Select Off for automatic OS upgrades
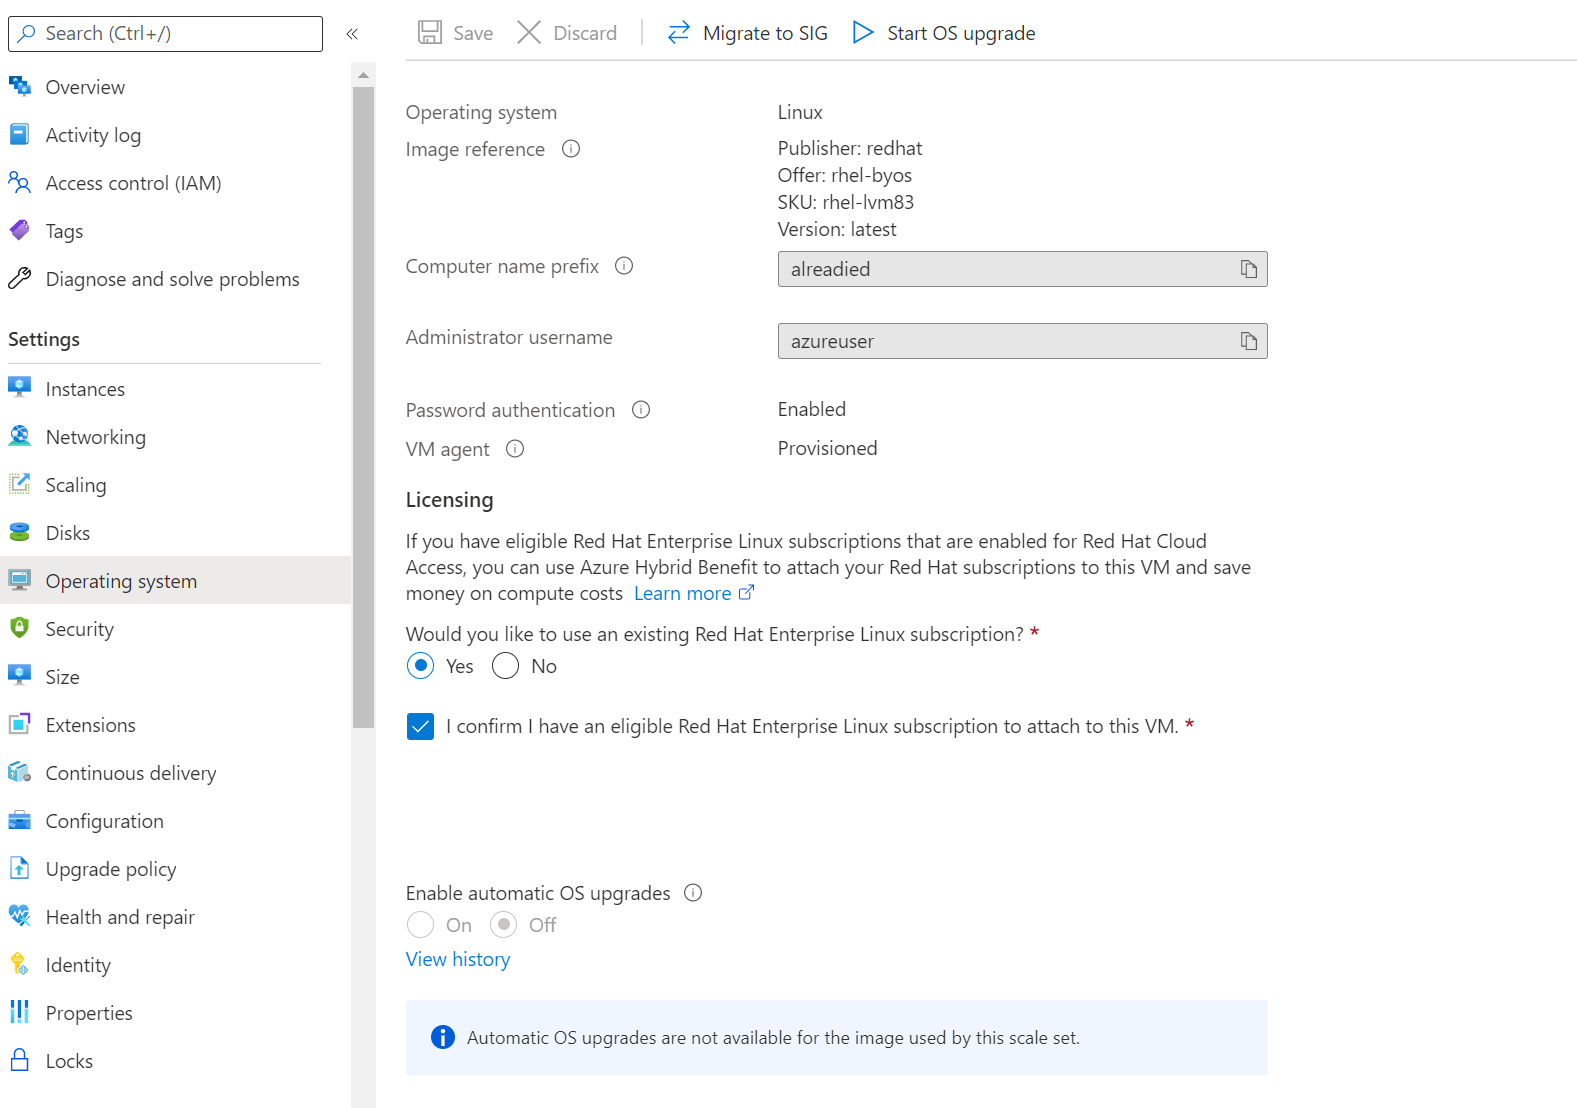The height and width of the screenshot is (1108, 1577). click(505, 925)
